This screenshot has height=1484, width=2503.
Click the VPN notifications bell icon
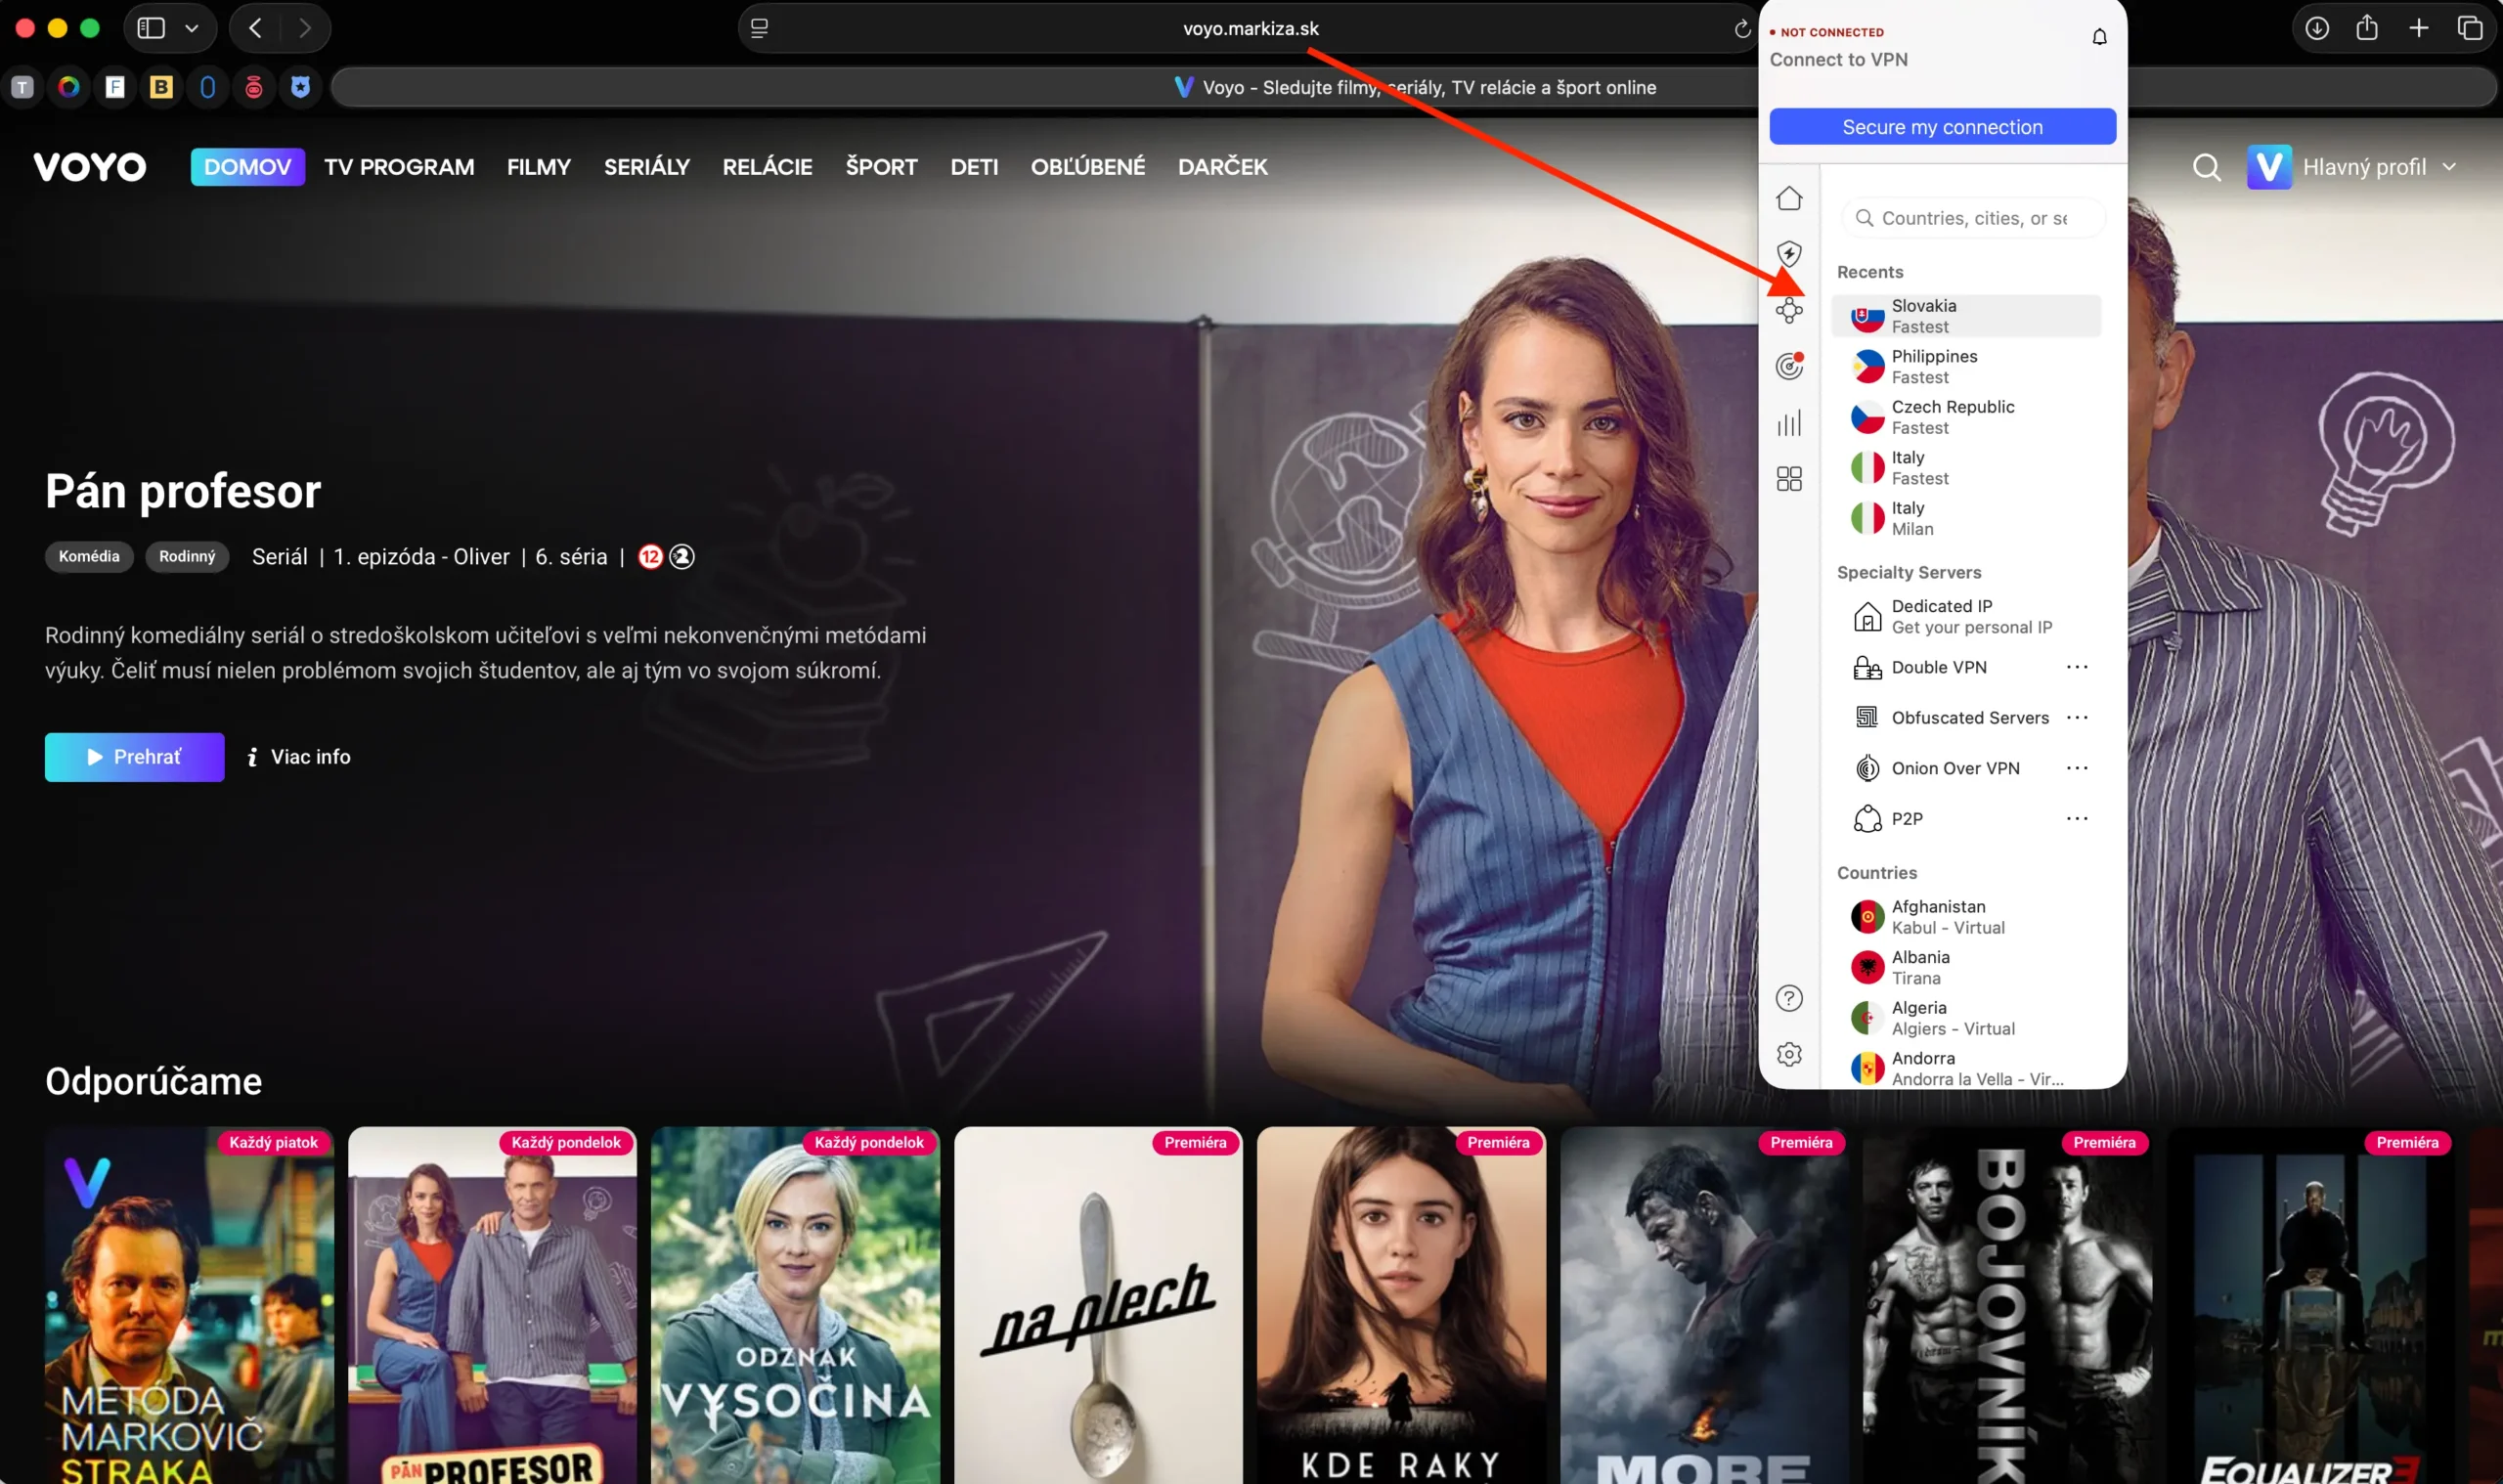tap(2099, 37)
